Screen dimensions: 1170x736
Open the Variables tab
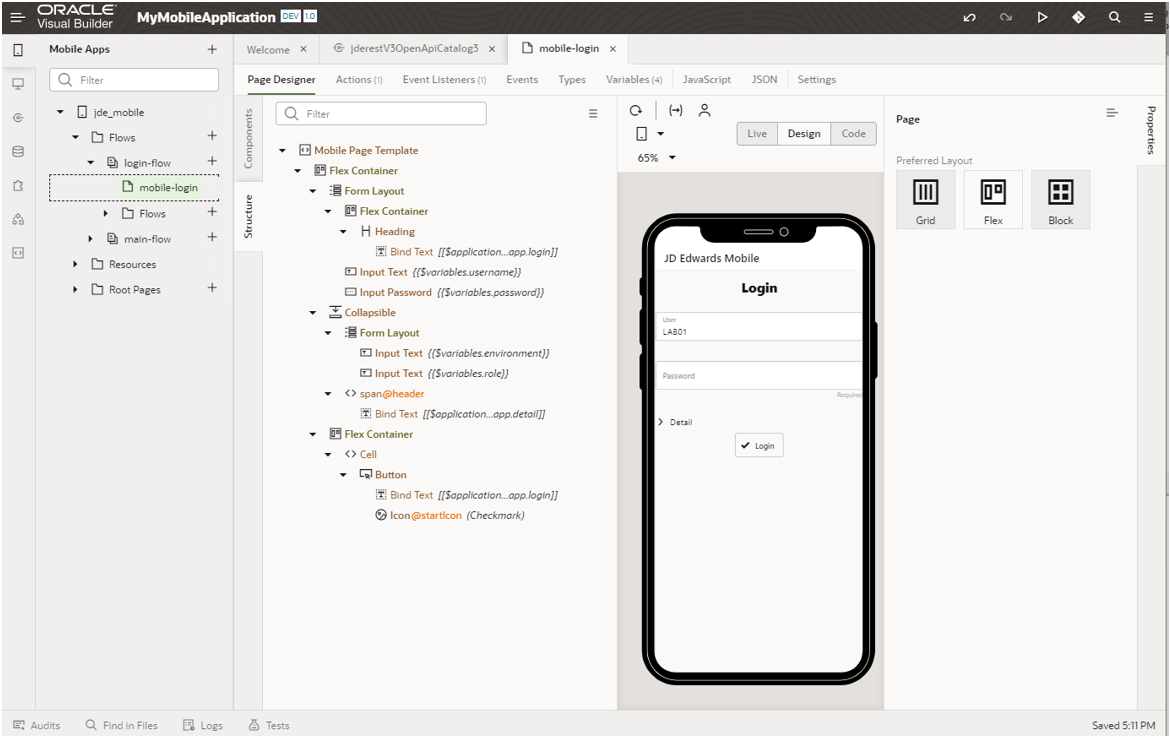(x=634, y=79)
